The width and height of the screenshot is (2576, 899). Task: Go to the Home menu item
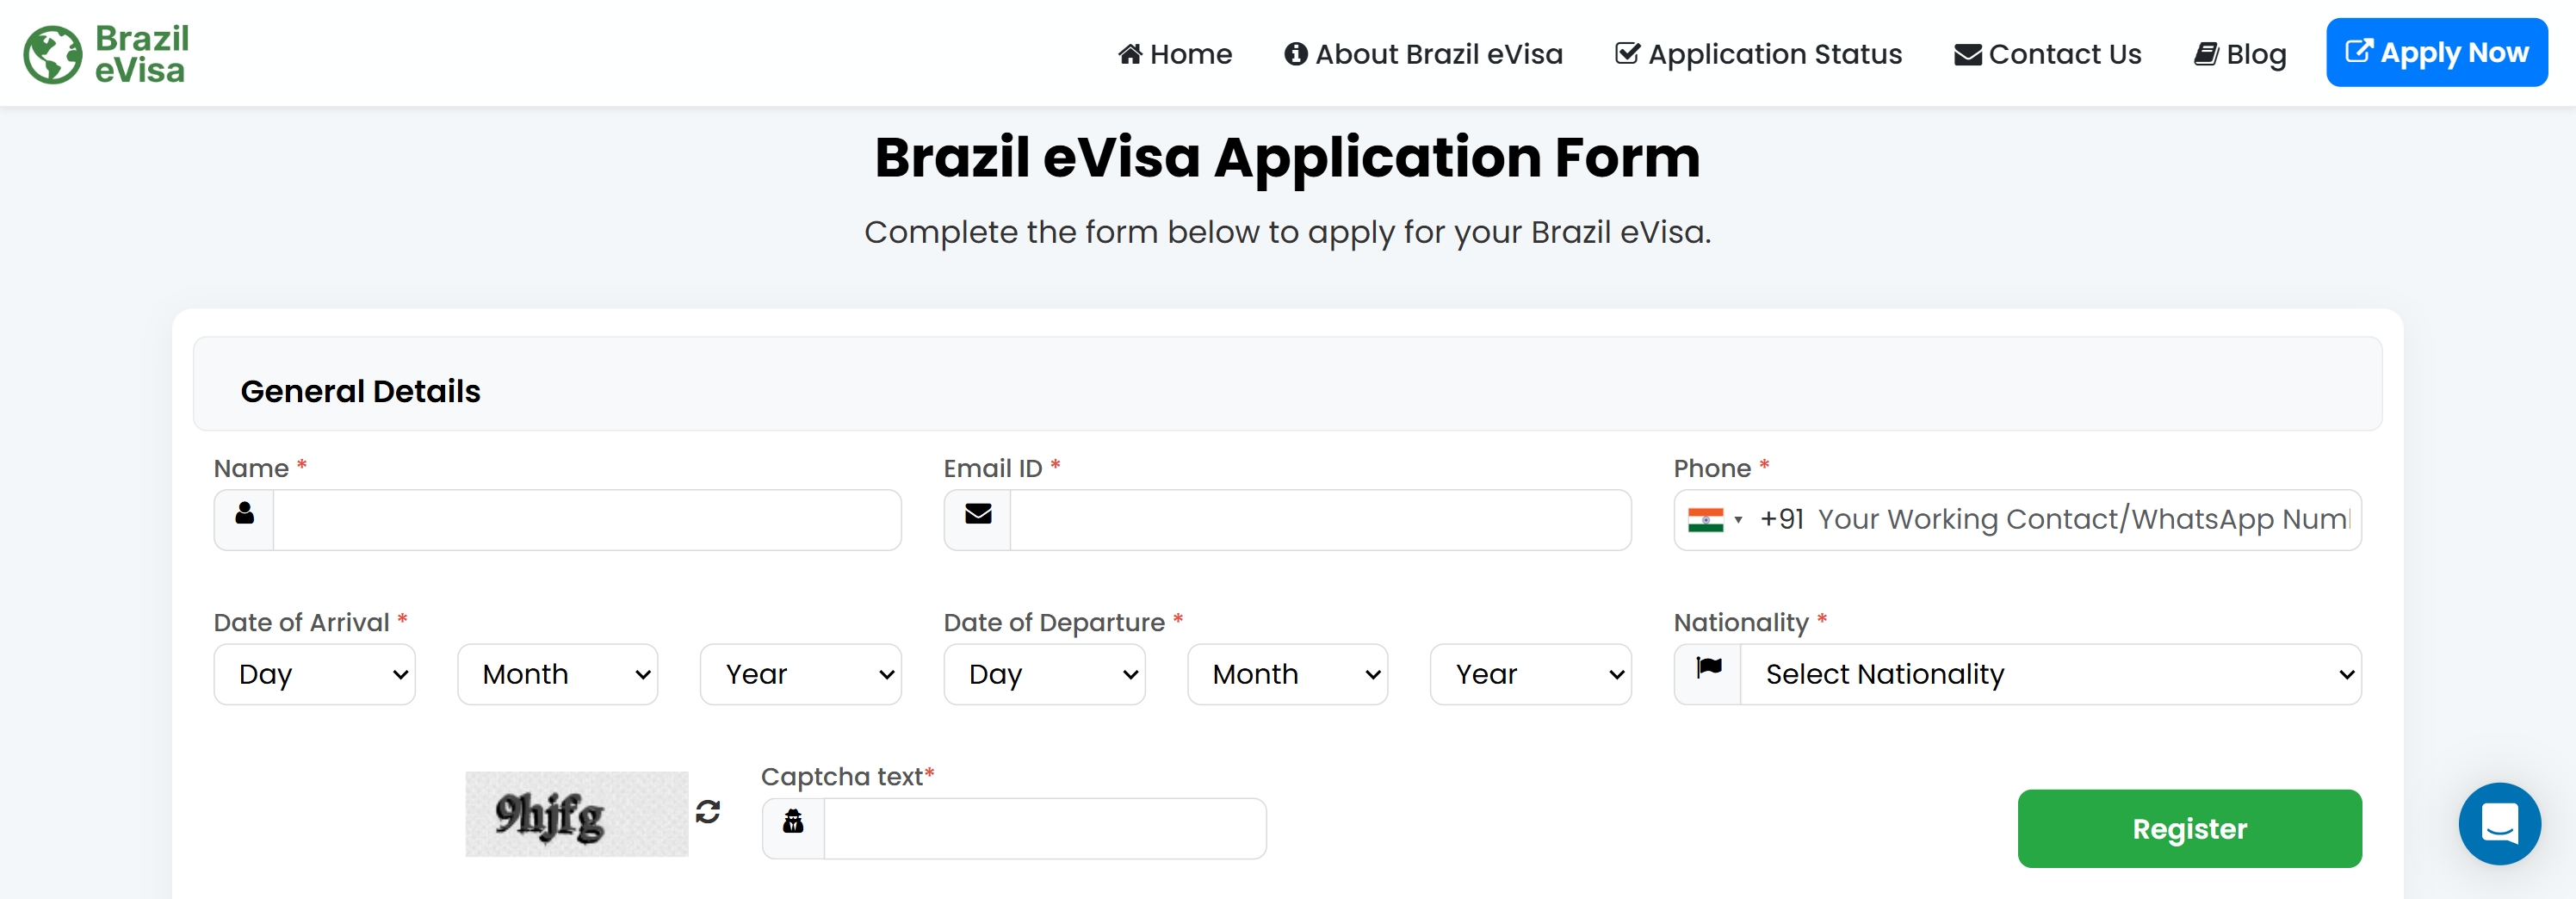coord(1175,54)
